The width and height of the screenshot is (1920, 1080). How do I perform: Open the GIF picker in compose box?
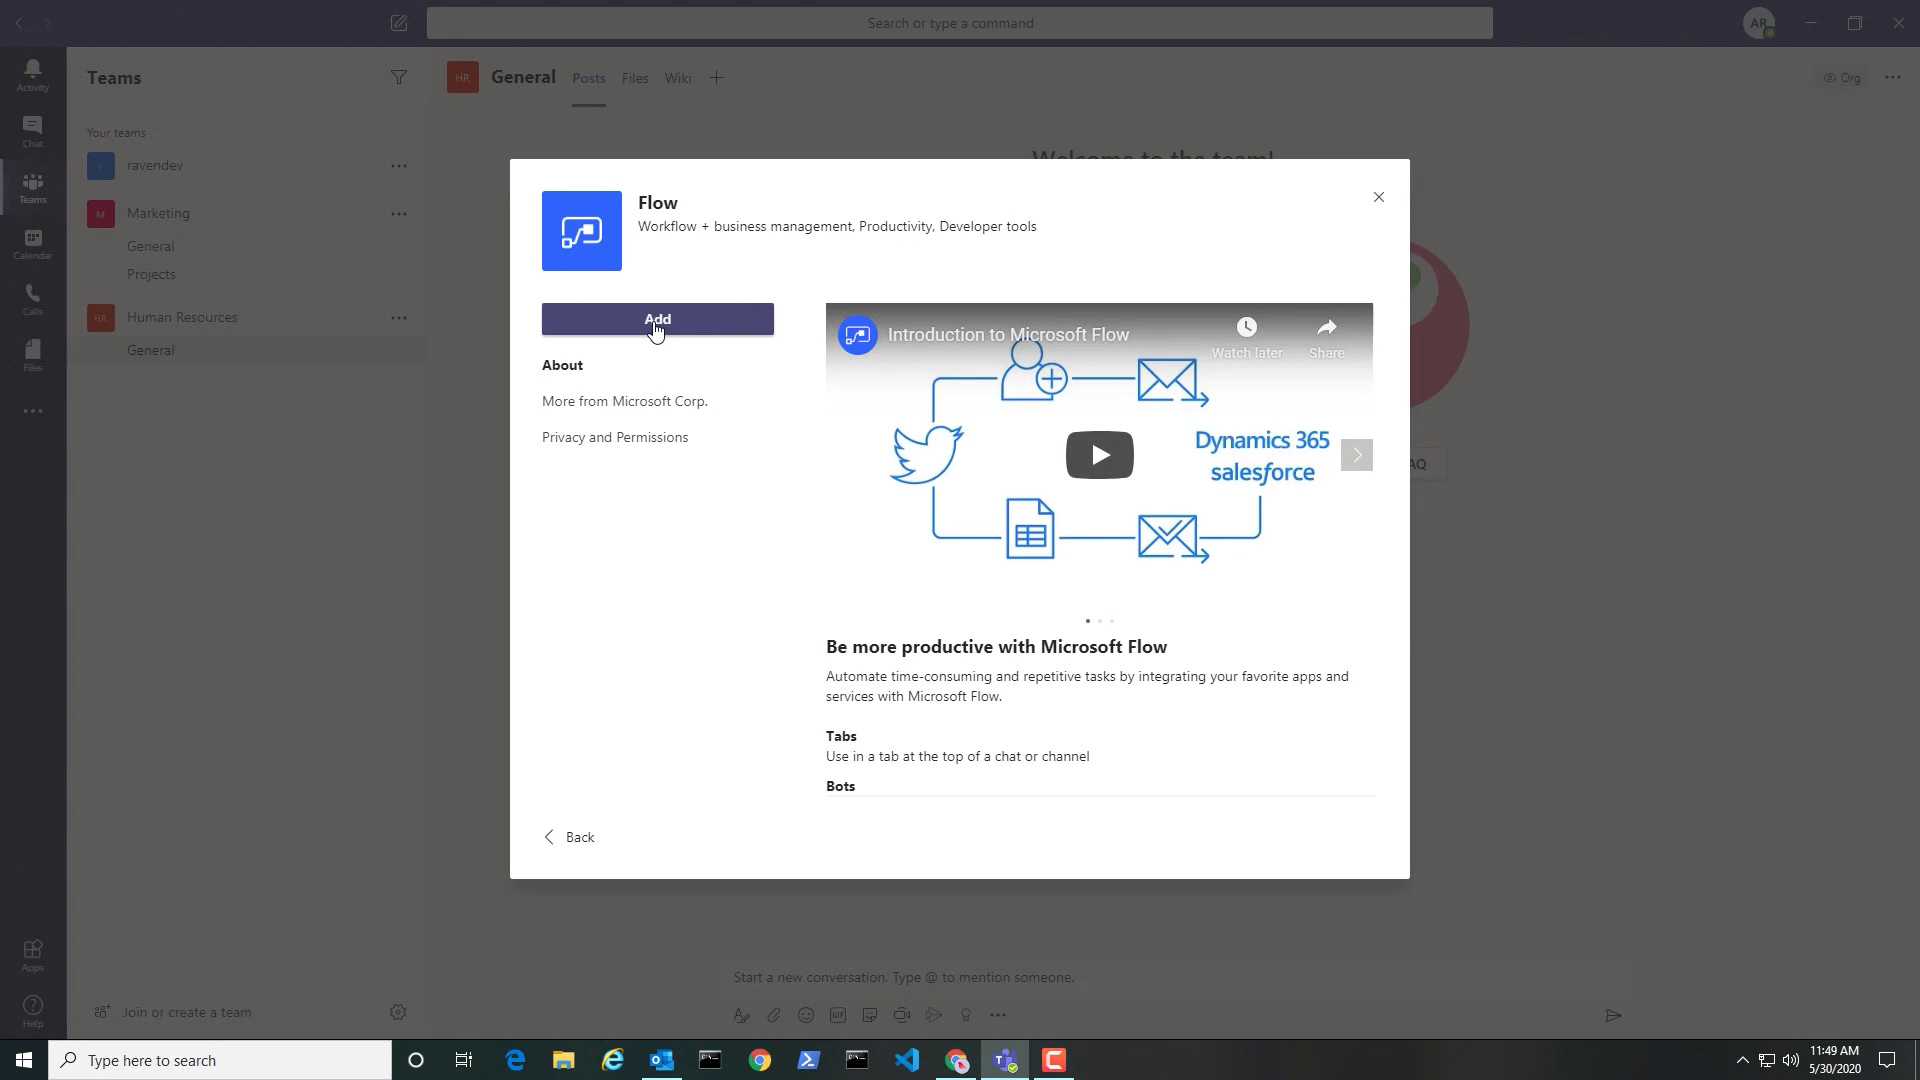(x=838, y=1015)
